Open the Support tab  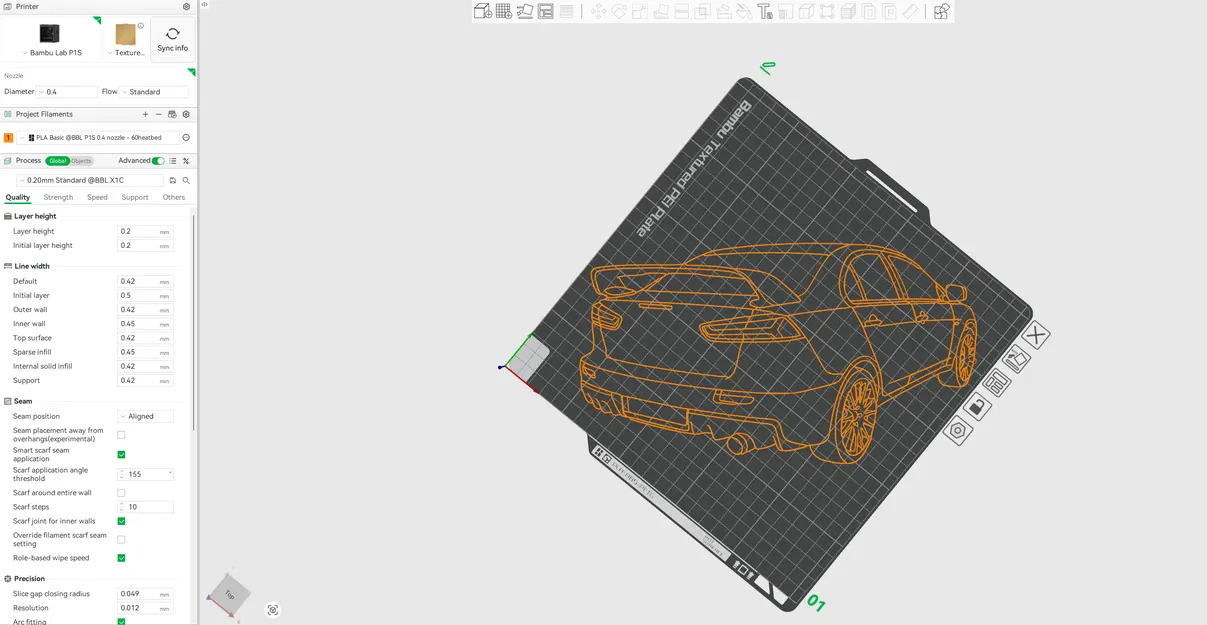tap(135, 197)
